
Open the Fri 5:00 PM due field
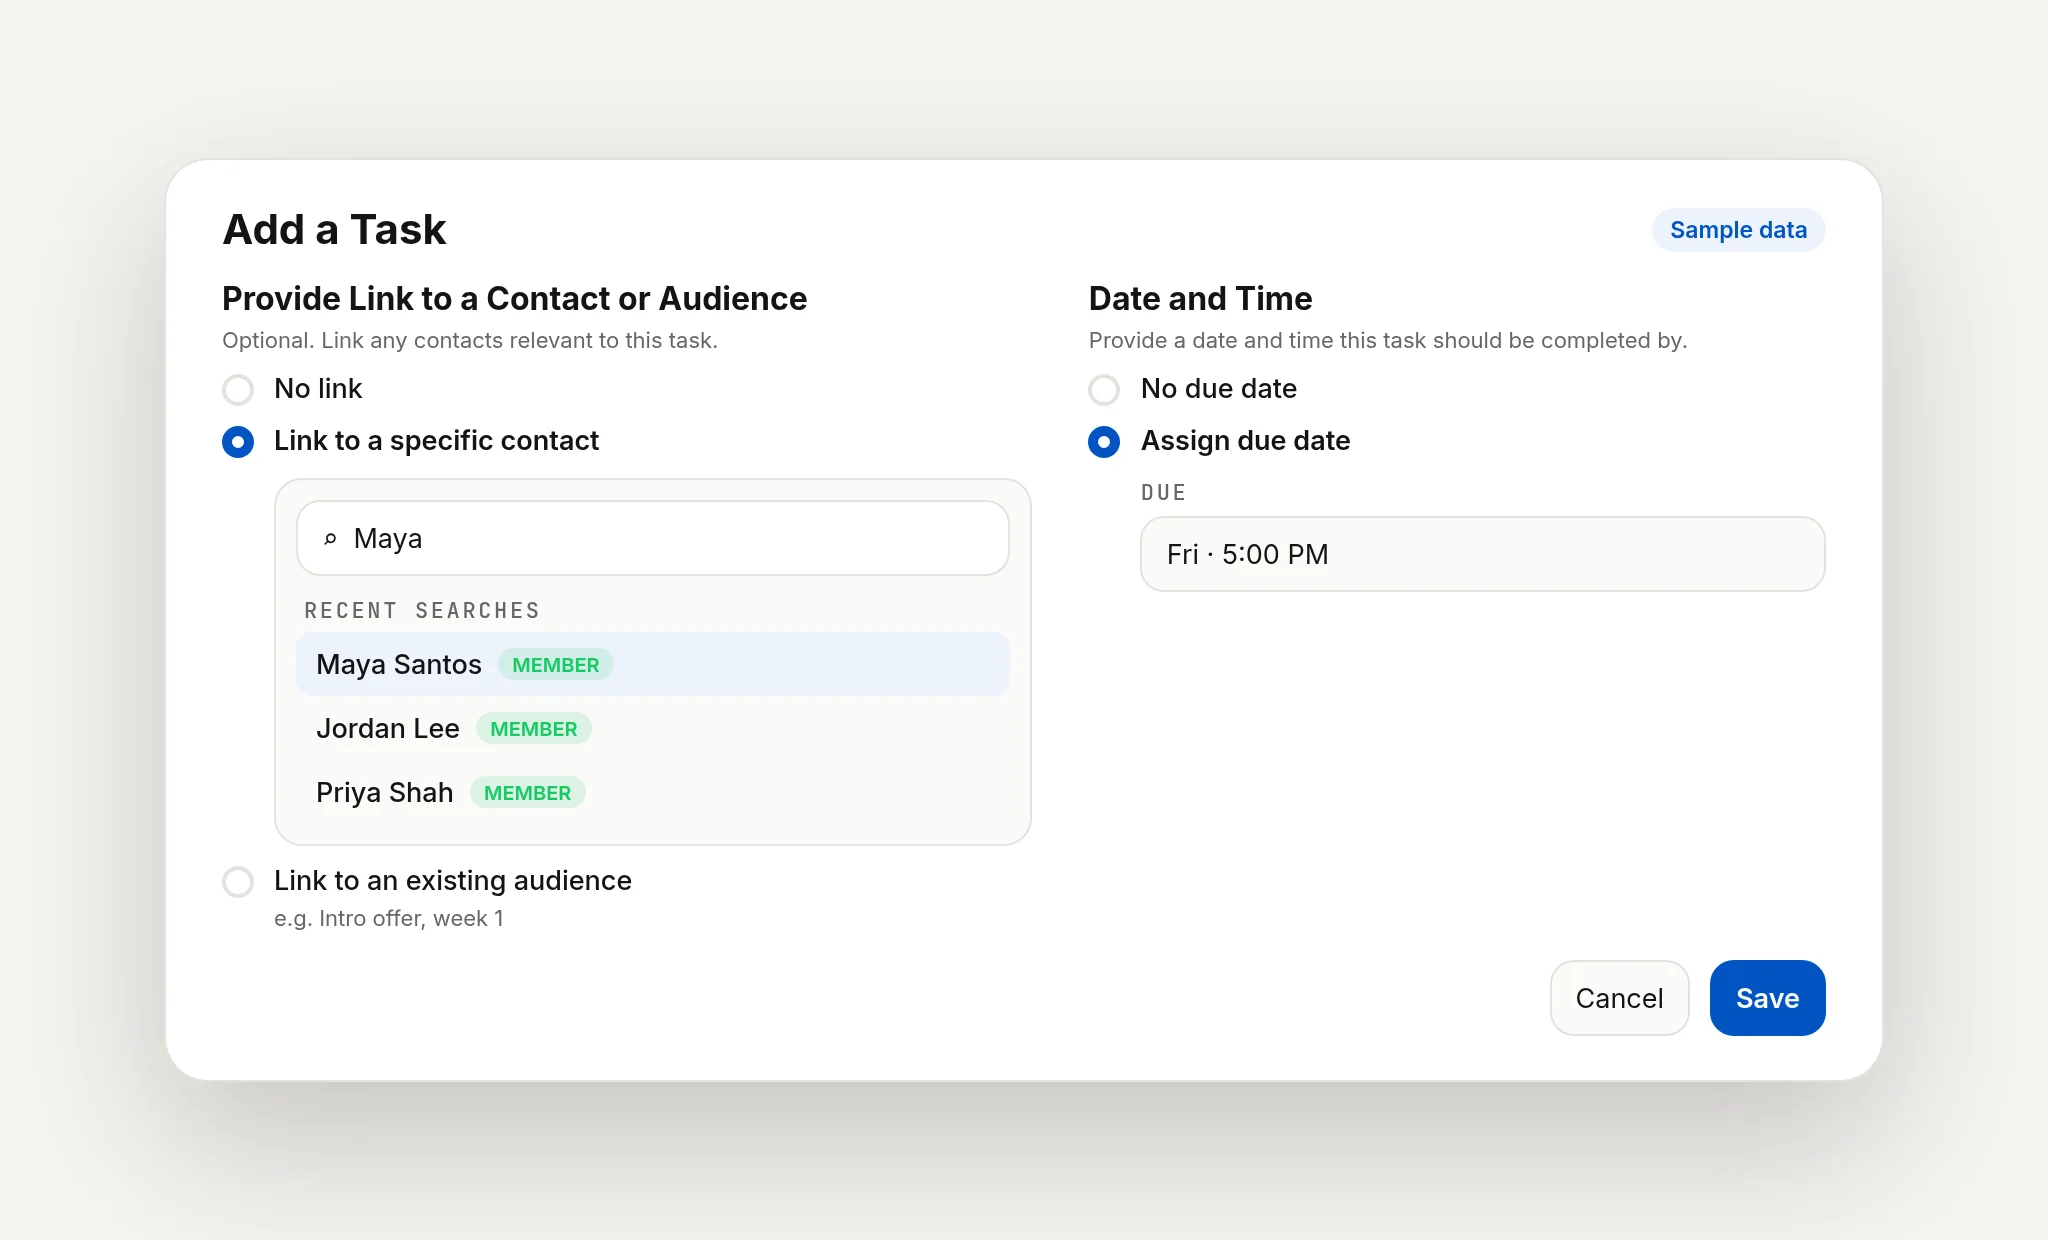pos(1482,554)
